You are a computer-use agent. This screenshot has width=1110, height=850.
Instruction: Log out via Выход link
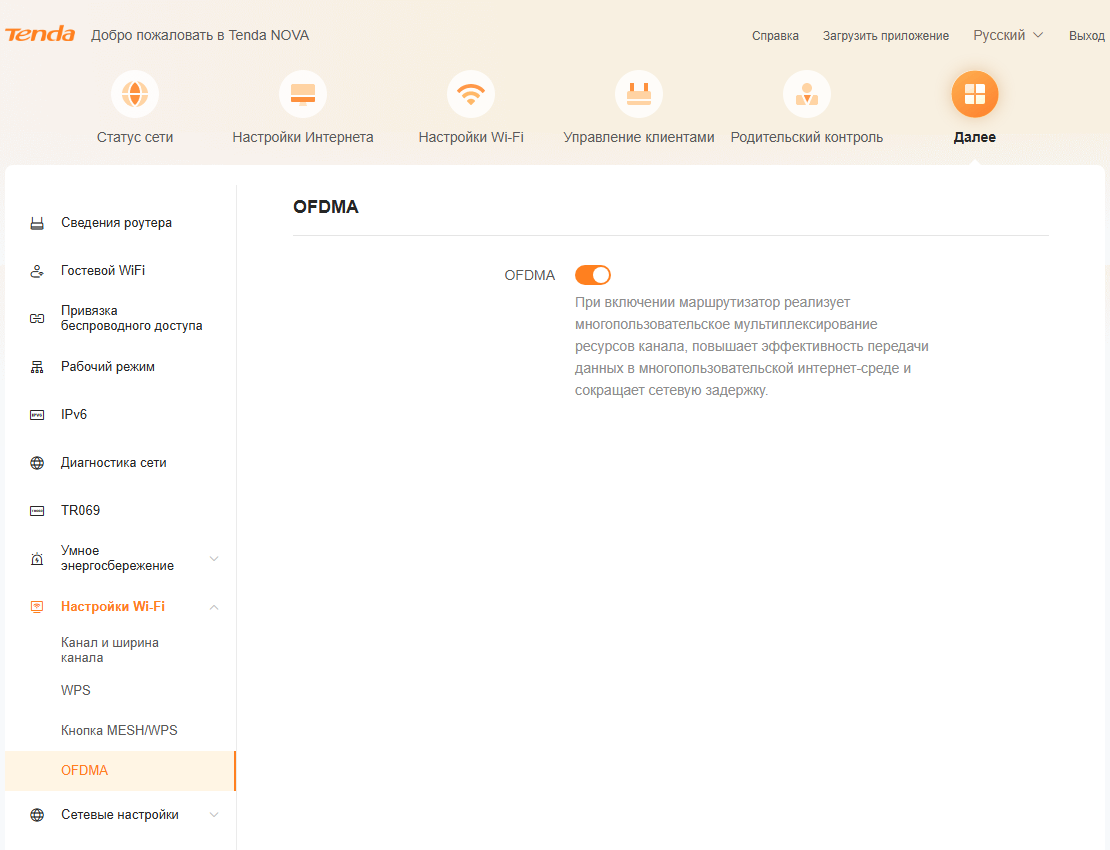pos(1087,35)
